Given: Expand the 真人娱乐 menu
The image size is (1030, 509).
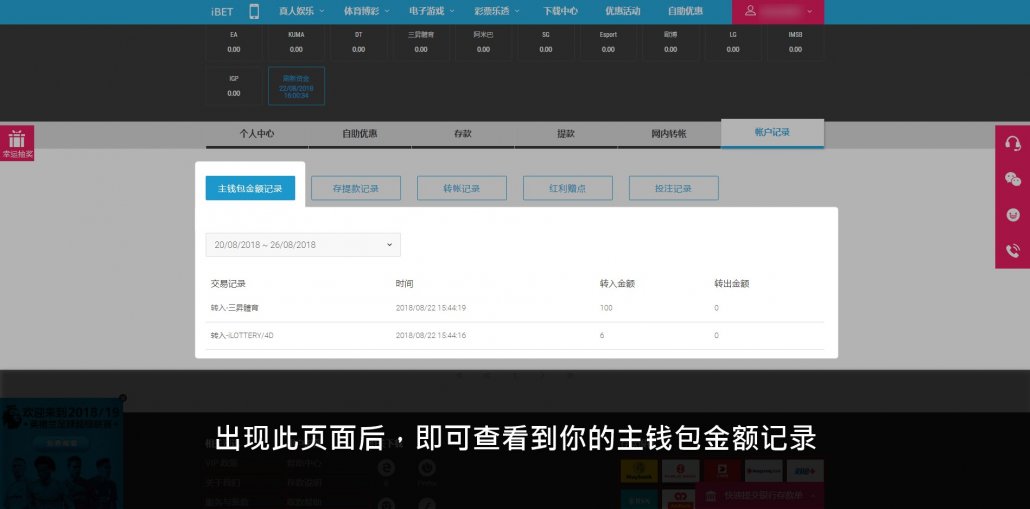Looking at the screenshot, I should pyautogui.click(x=302, y=11).
